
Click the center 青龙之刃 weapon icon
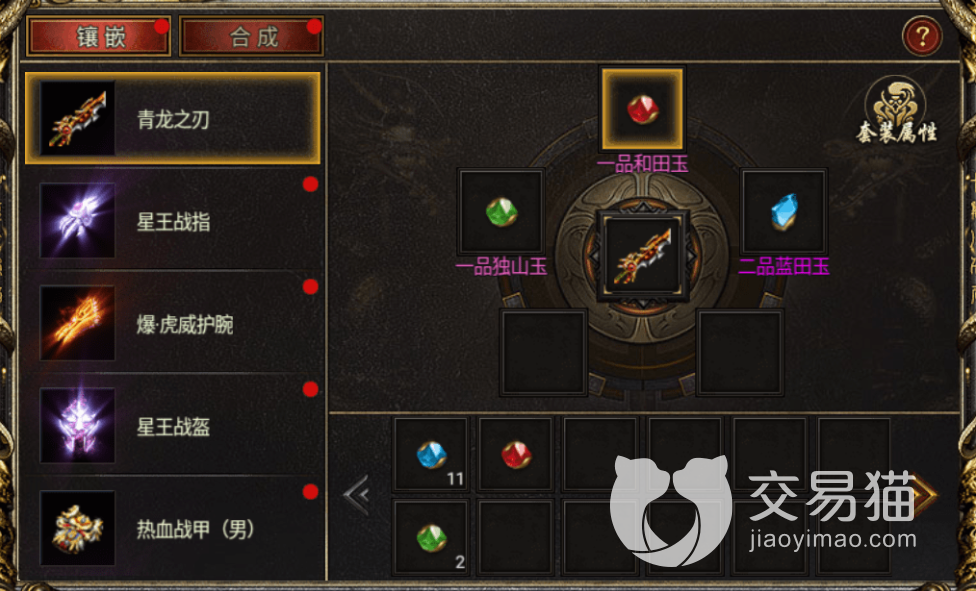(x=642, y=256)
